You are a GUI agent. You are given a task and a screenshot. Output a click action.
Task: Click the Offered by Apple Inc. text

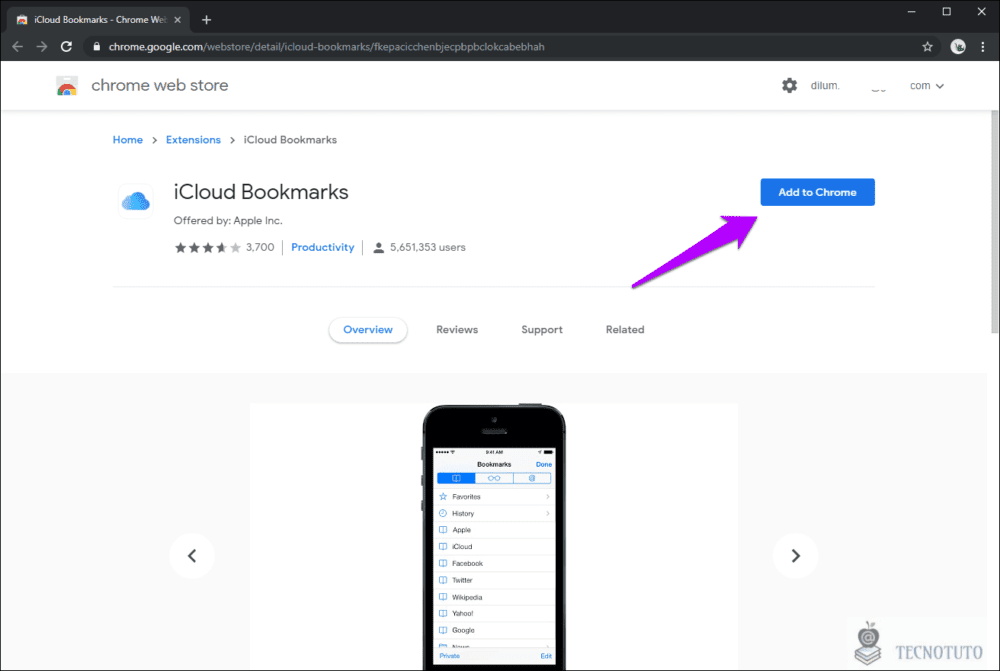pyautogui.click(x=228, y=221)
